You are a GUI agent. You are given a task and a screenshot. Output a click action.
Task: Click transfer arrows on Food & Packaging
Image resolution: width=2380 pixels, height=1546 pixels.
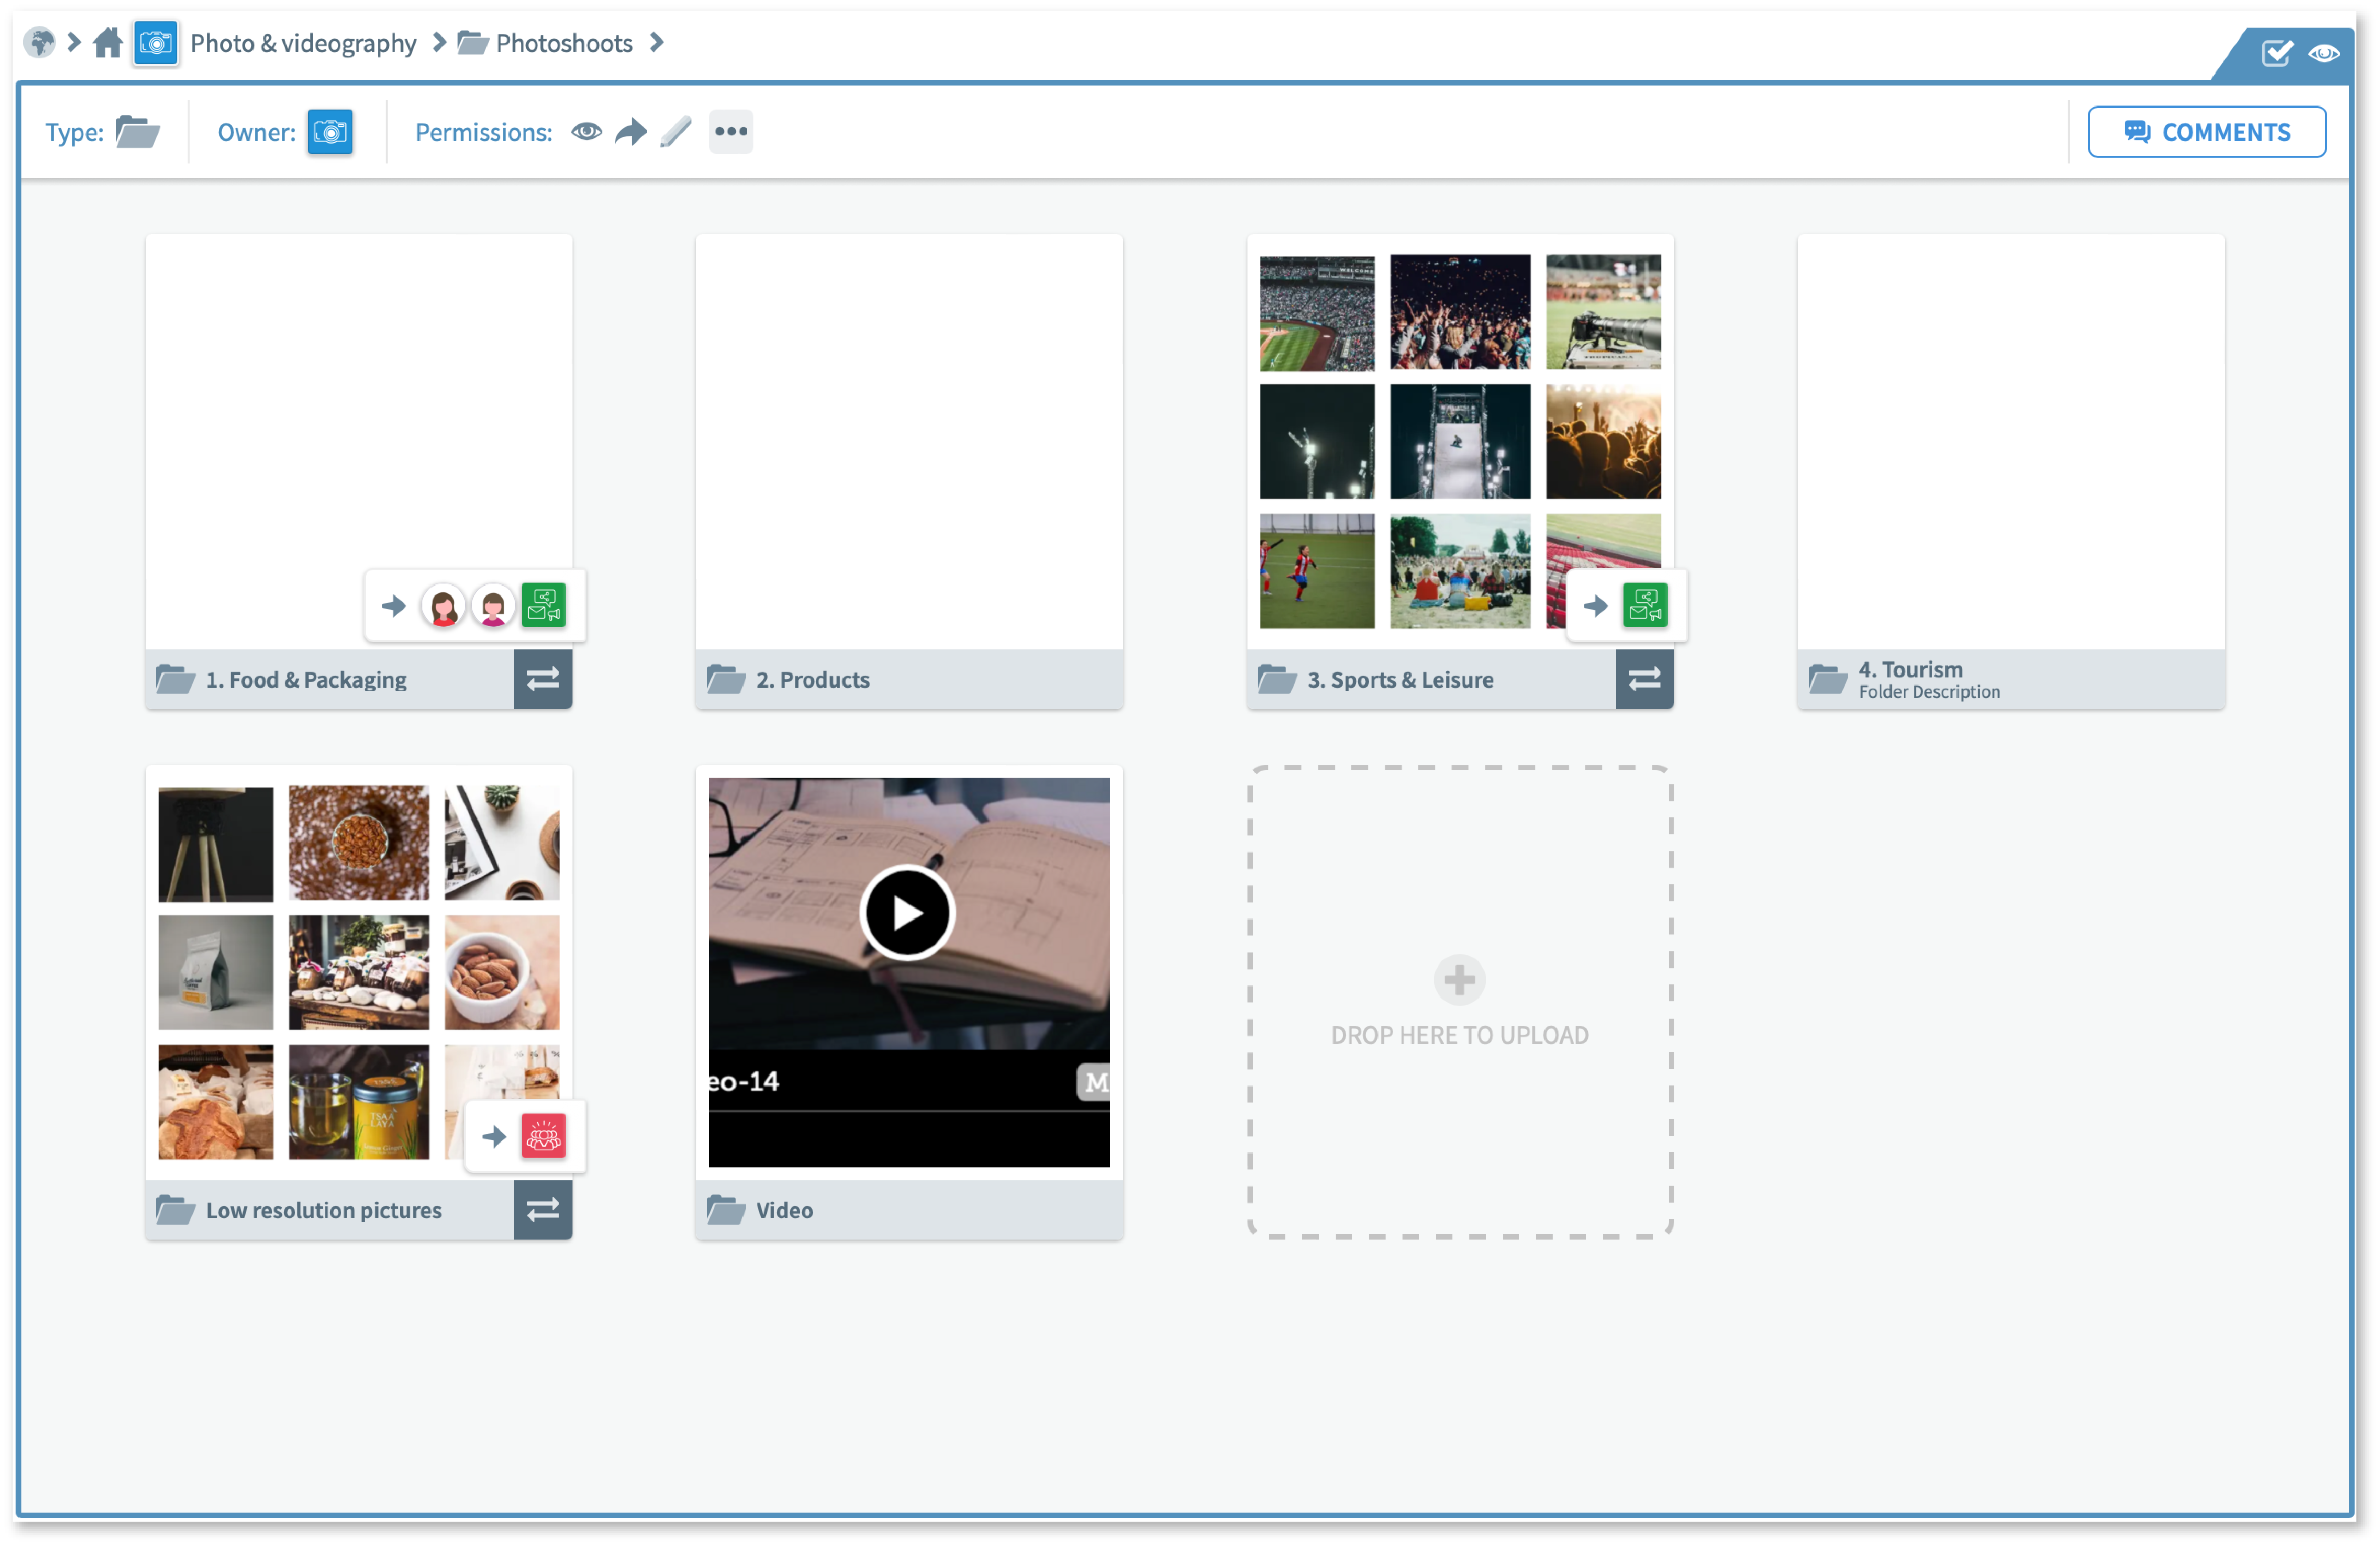coord(543,680)
